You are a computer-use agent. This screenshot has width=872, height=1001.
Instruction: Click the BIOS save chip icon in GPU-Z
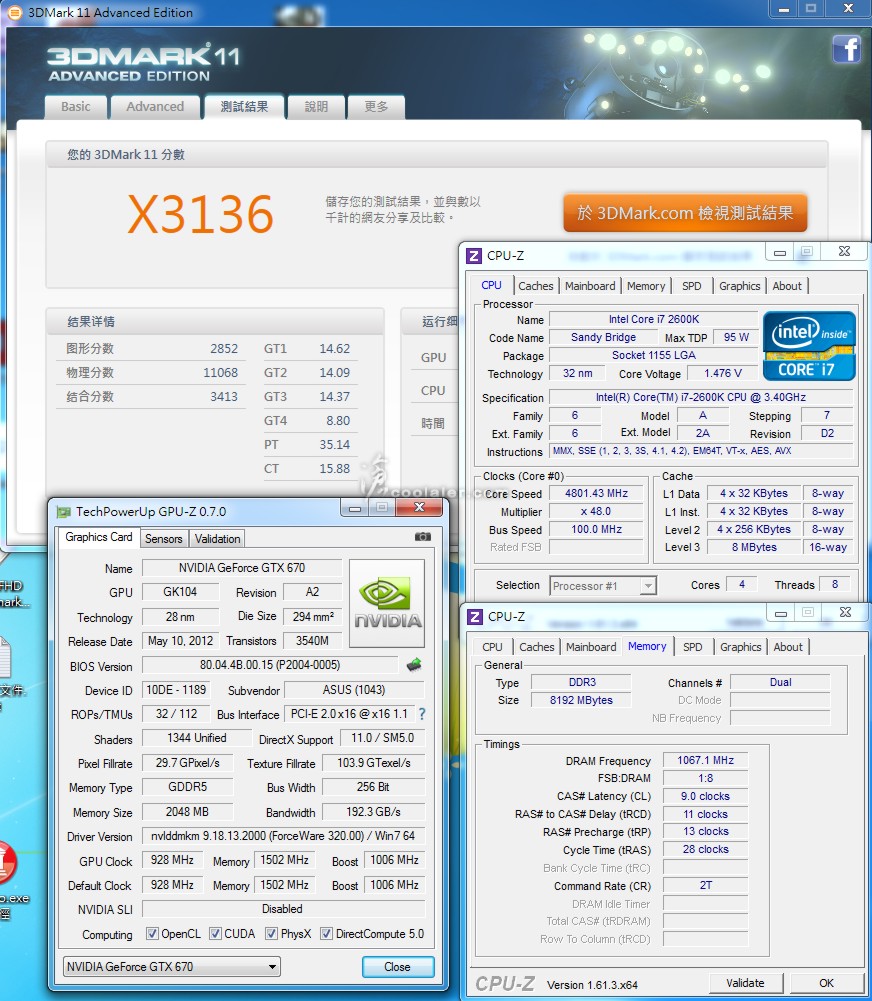pos(414,665)
